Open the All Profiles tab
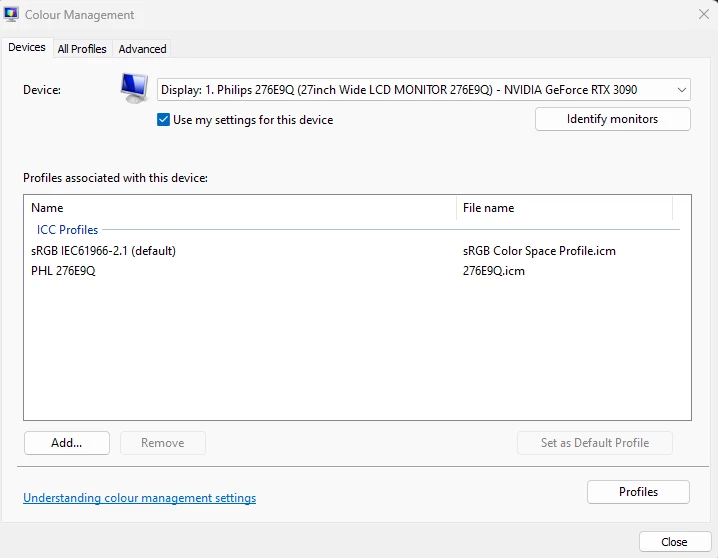Image resolution: width=718 pixels, height=558 pixels. 82,49
